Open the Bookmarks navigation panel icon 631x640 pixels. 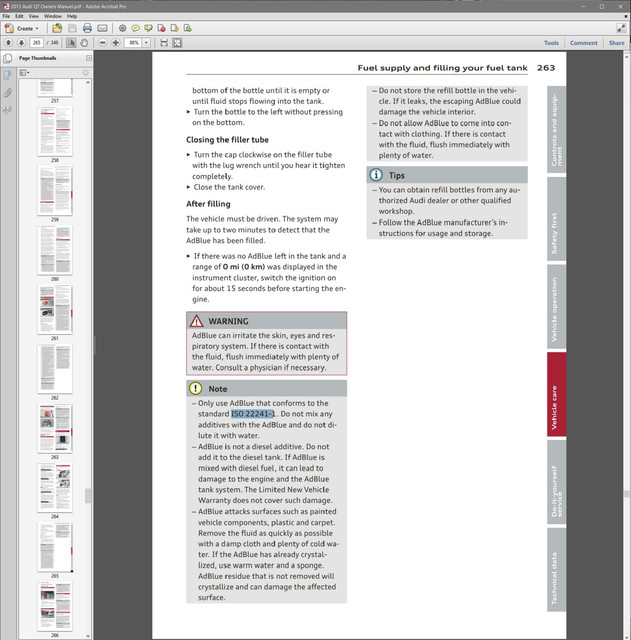coord(7,75)
